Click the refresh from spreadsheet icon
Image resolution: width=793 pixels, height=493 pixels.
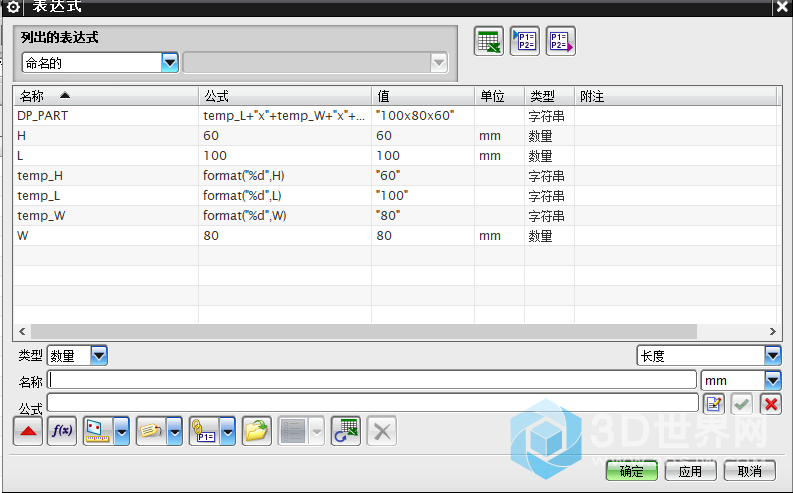tap(345, 431)
